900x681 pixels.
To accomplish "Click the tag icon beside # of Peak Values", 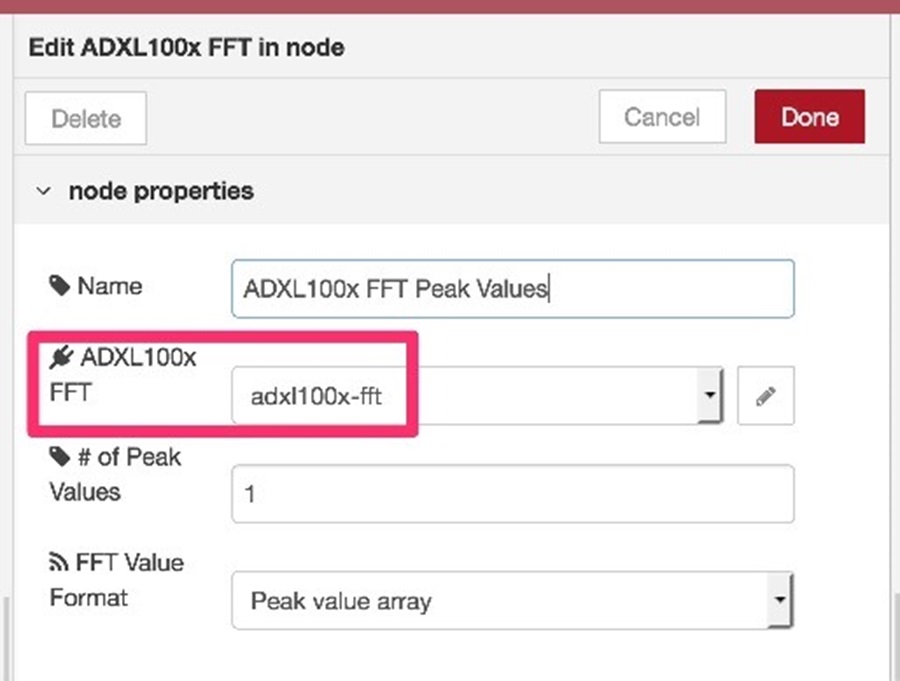I will tap(59, 457).
